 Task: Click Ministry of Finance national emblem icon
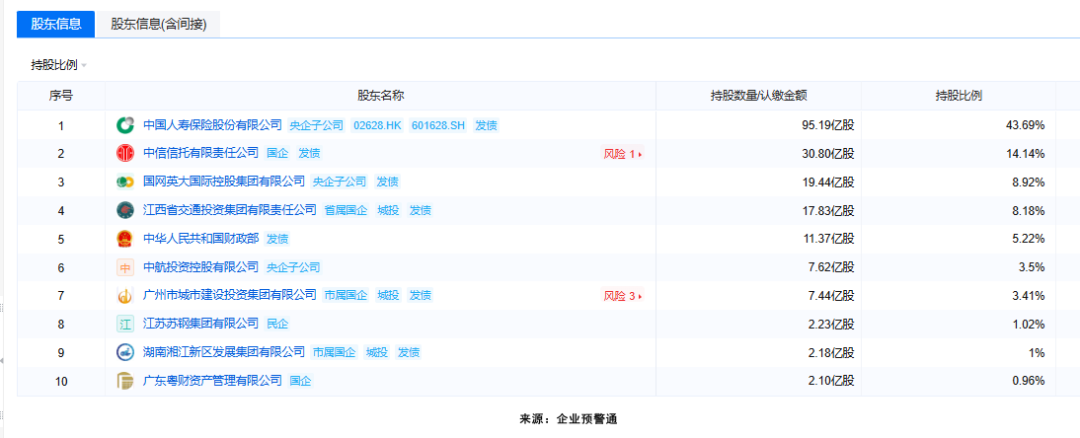(125, 238)
